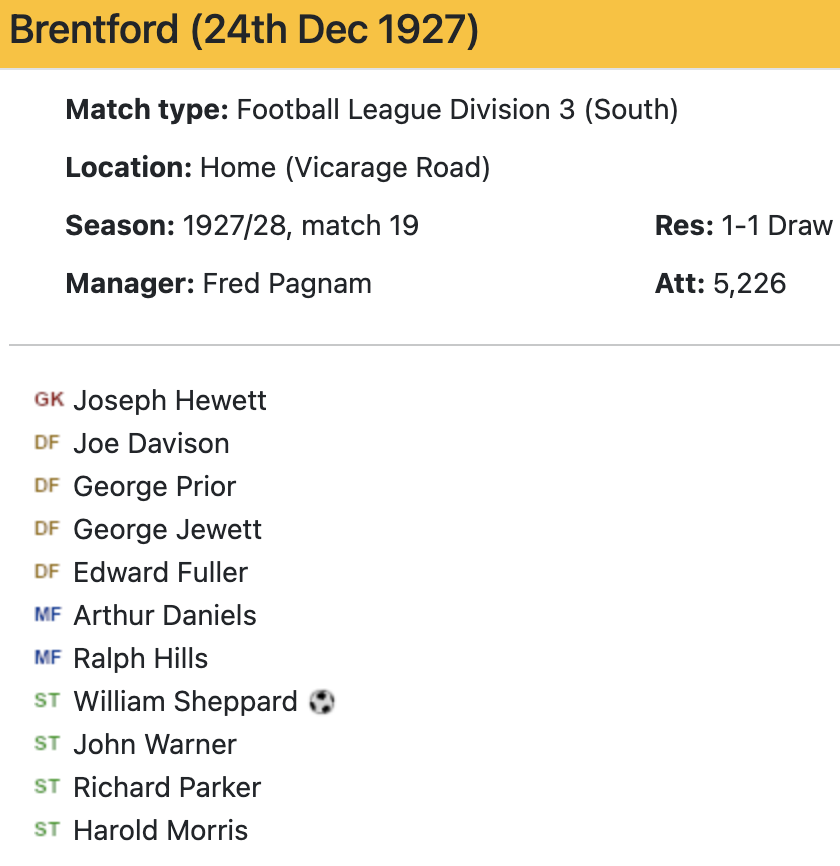Screen dimensions: 840x866
Task: Click the DF icon beside Edward Fuller
Action: 48,572
